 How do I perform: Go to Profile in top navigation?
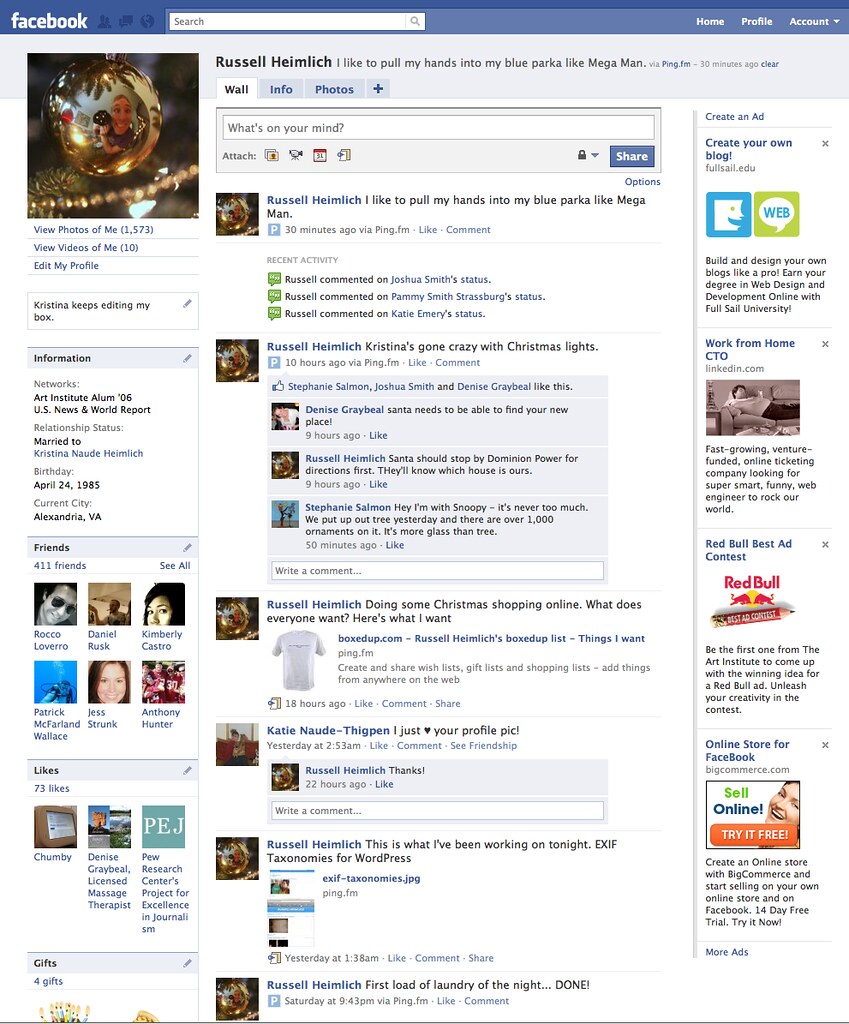tap(756, 22)
